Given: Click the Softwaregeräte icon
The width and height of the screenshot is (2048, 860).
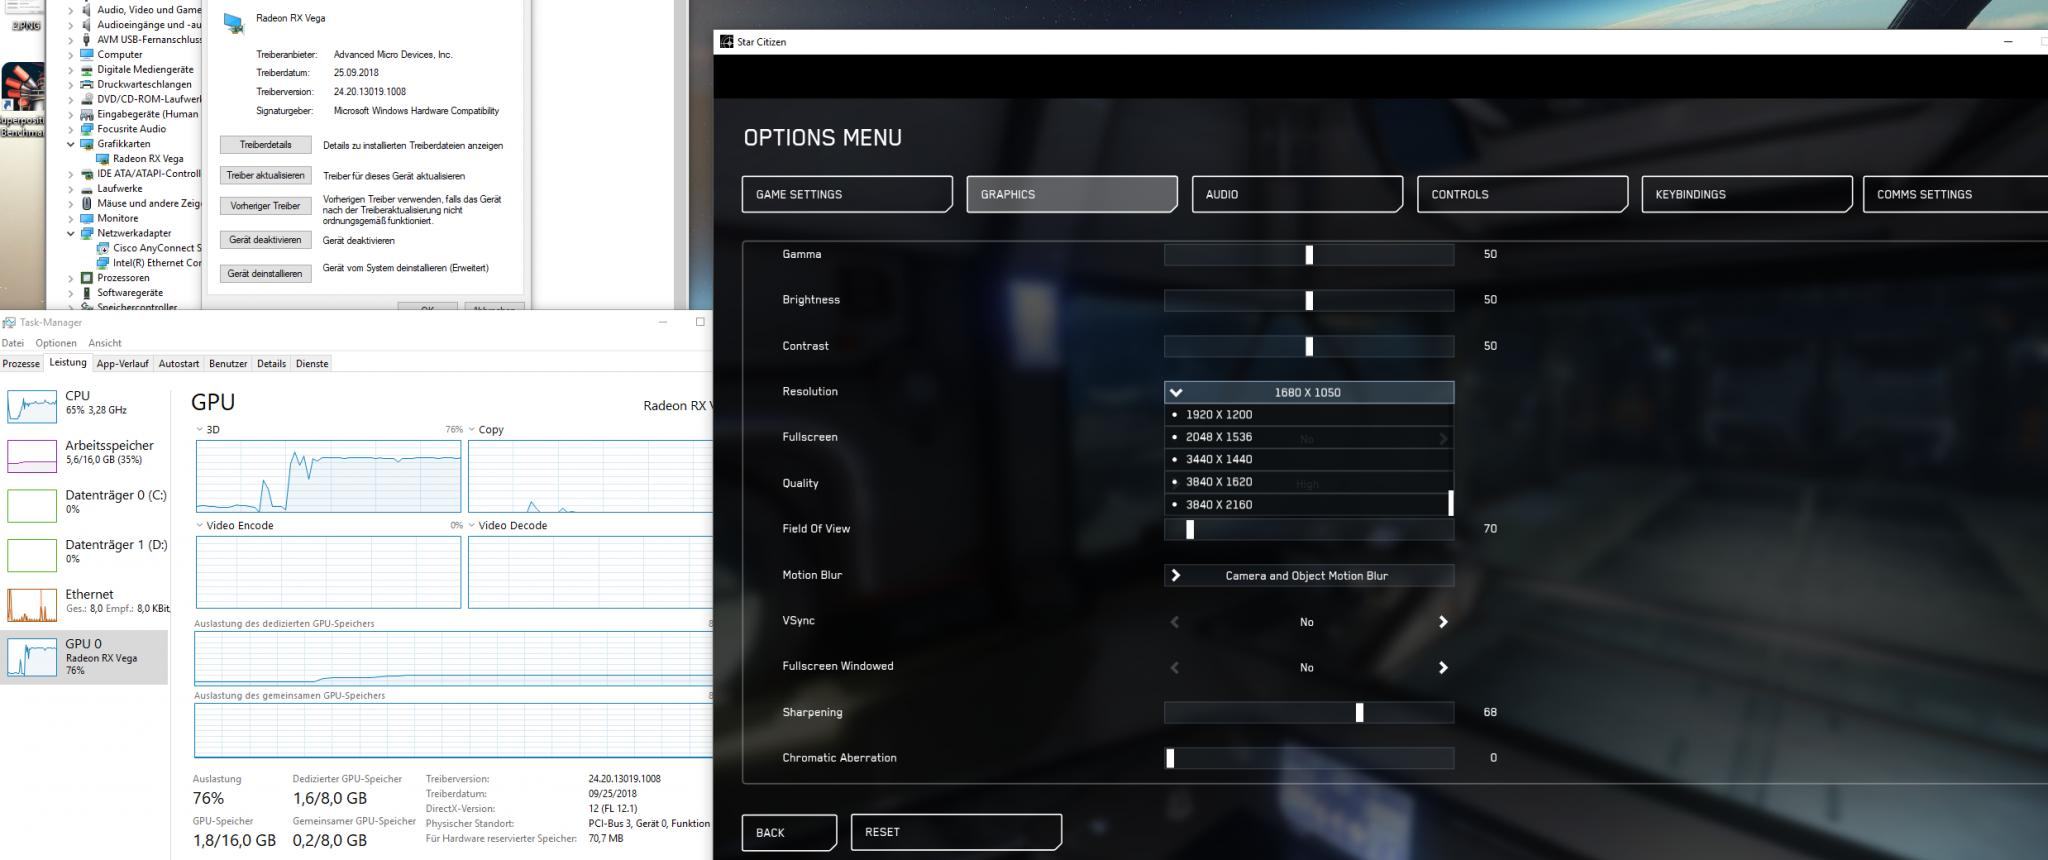Looking at the screenshot, I should click(86, 293).
